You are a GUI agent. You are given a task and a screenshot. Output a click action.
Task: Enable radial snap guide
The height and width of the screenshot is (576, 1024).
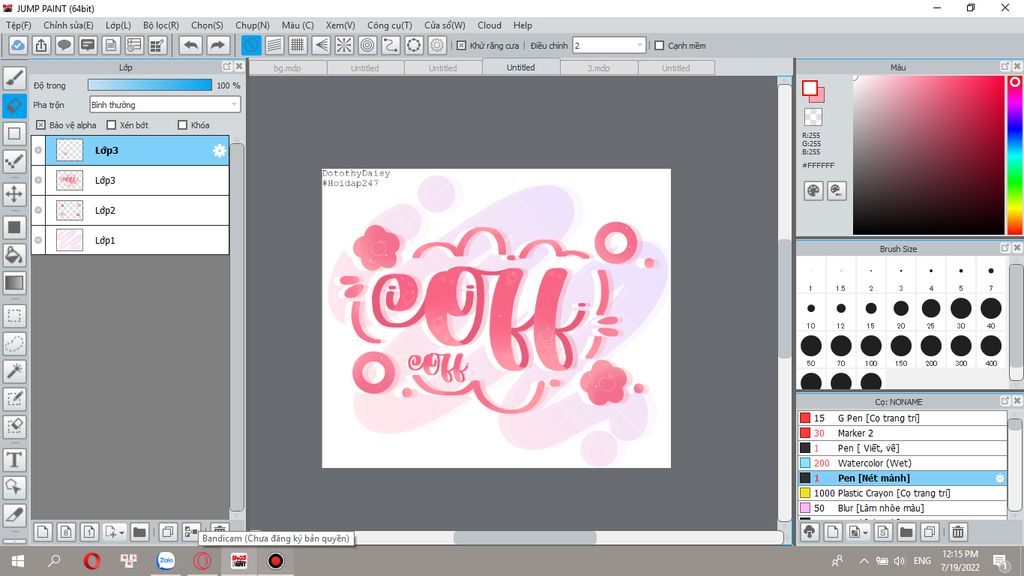click(x=344, y=46)
